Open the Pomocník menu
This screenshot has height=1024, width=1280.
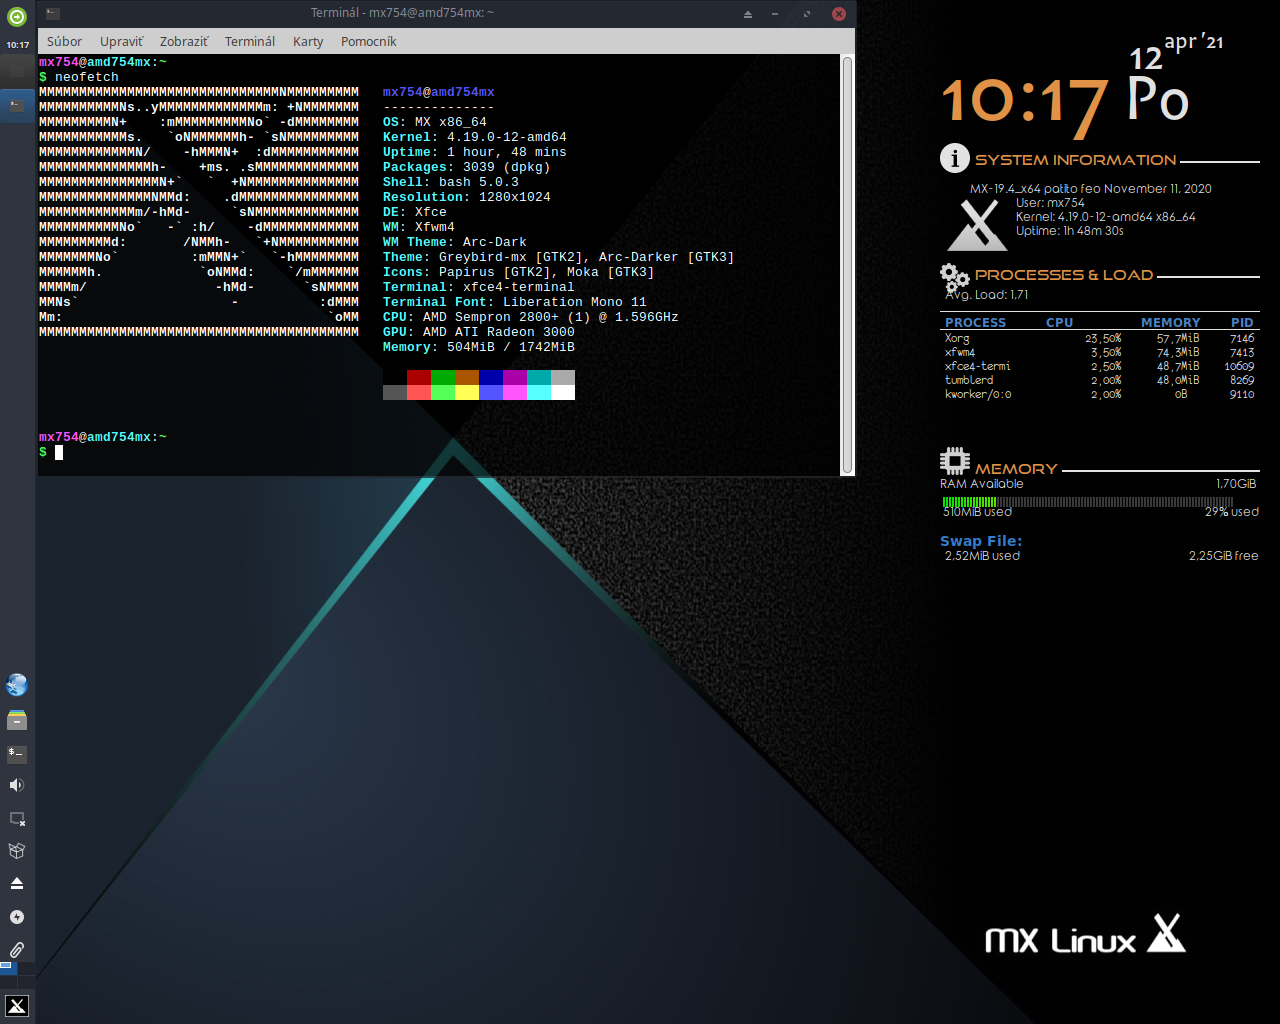(369, 41)
